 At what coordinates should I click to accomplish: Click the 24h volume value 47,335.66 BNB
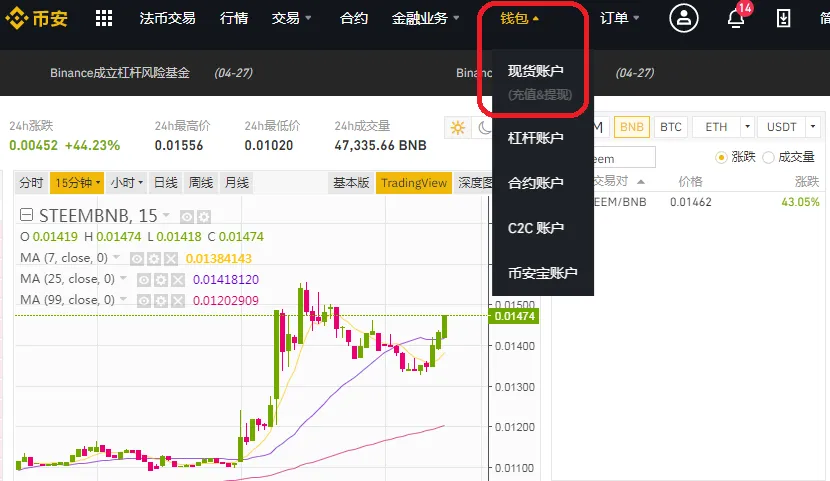click(380, 146)
